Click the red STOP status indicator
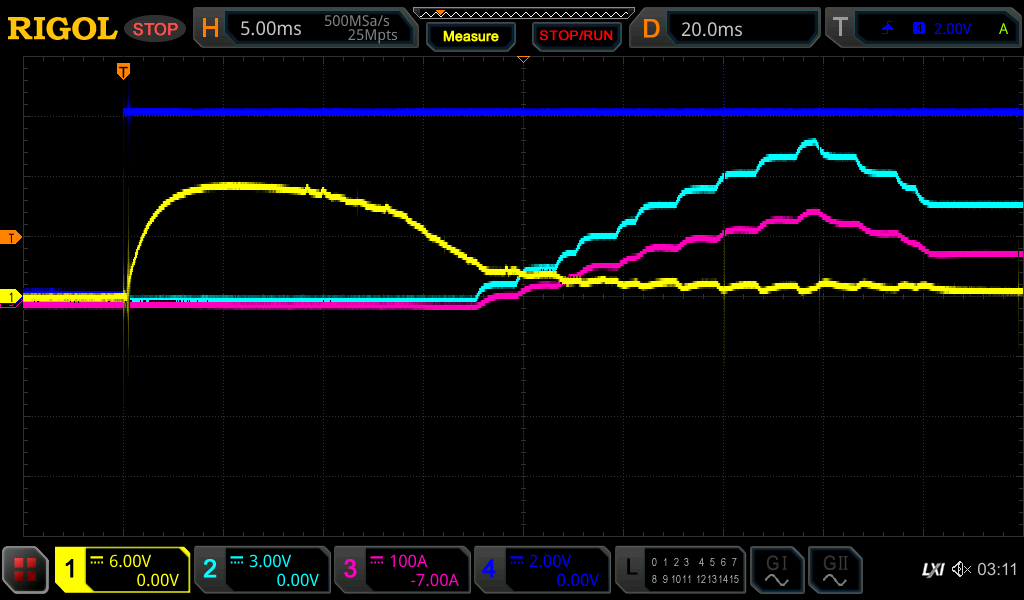This screenshot has height=600, width=1024. click(155, 29)
